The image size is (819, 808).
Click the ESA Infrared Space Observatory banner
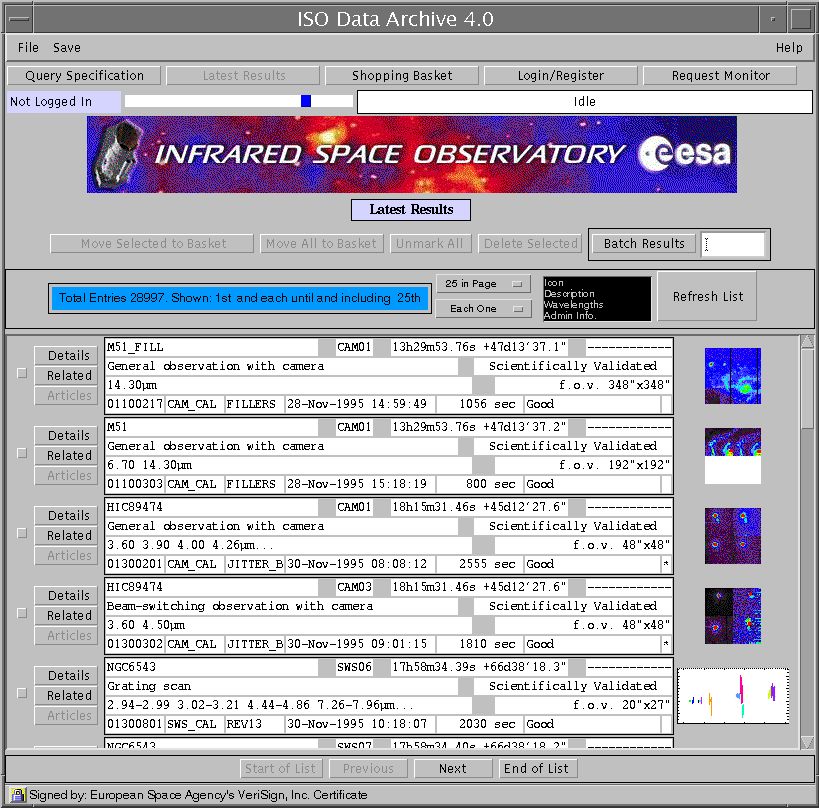(411, 154)
